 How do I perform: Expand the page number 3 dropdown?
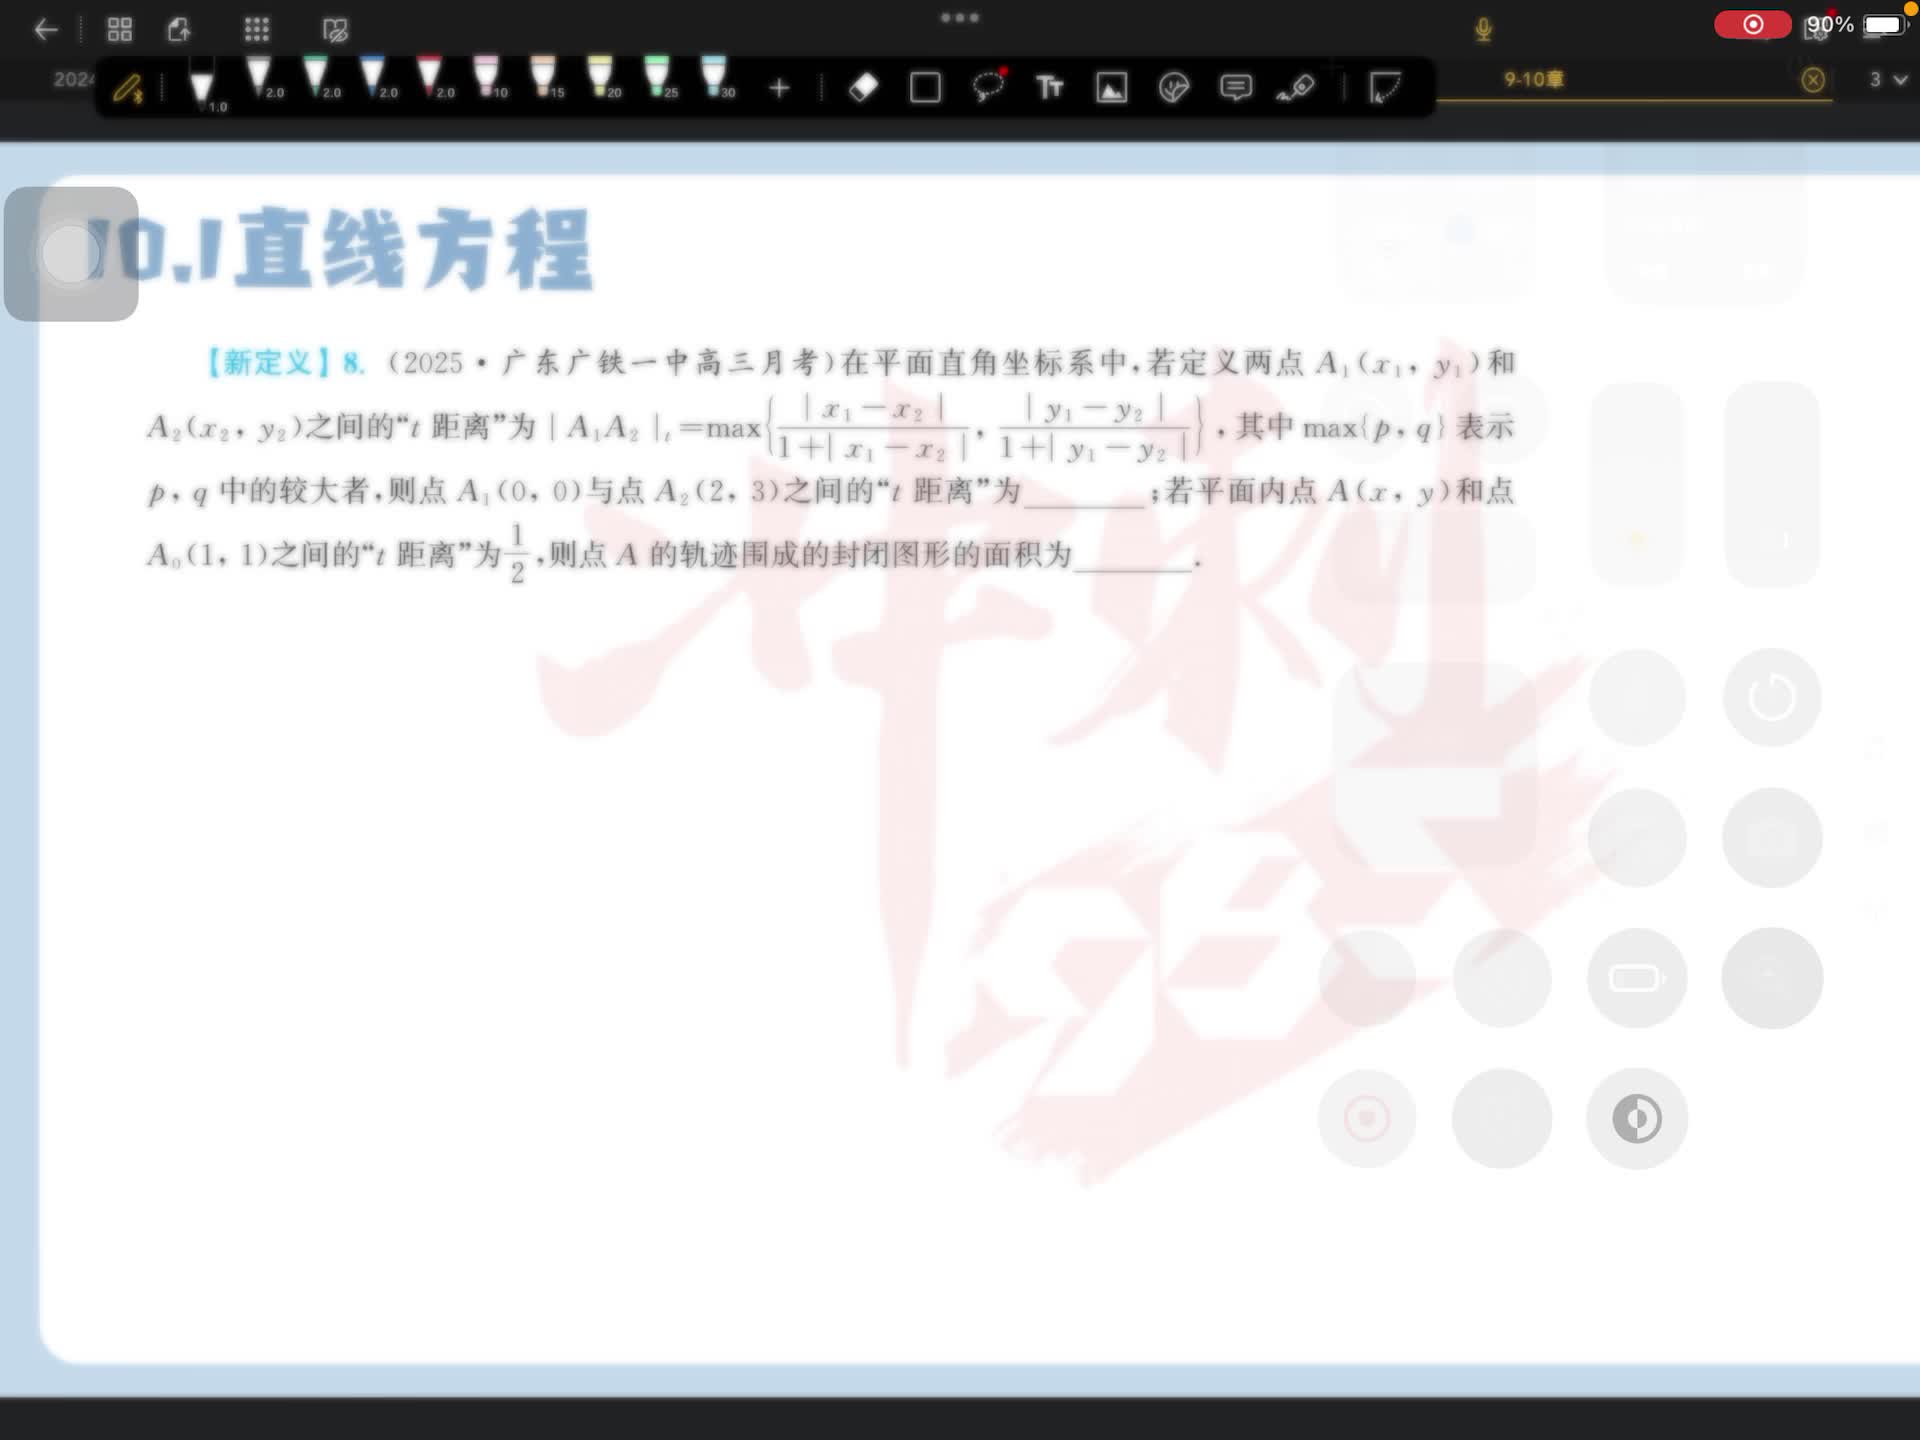coord(1887,79)
